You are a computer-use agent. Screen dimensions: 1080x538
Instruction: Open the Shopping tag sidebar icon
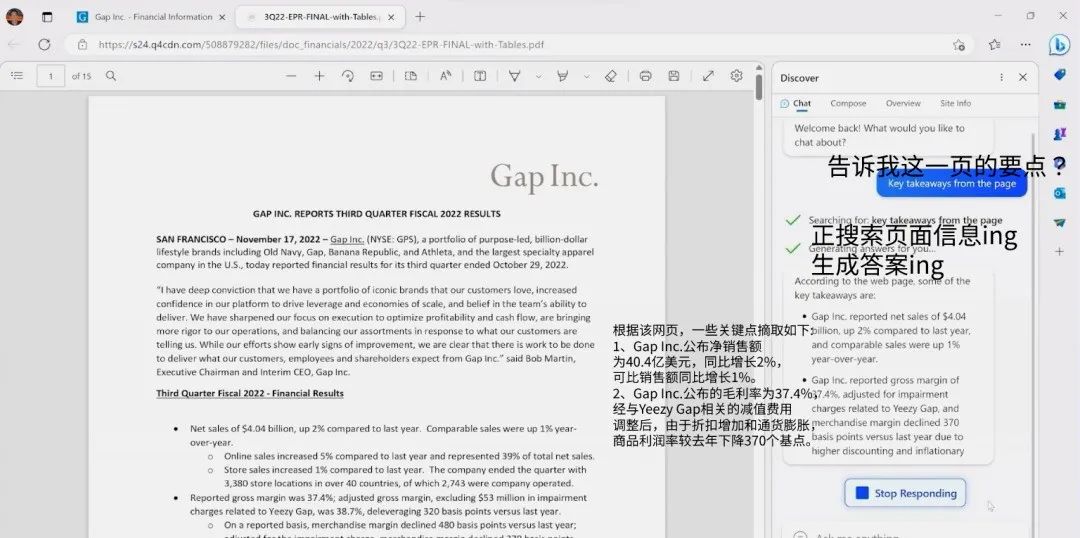click(x=1059, y=74)
